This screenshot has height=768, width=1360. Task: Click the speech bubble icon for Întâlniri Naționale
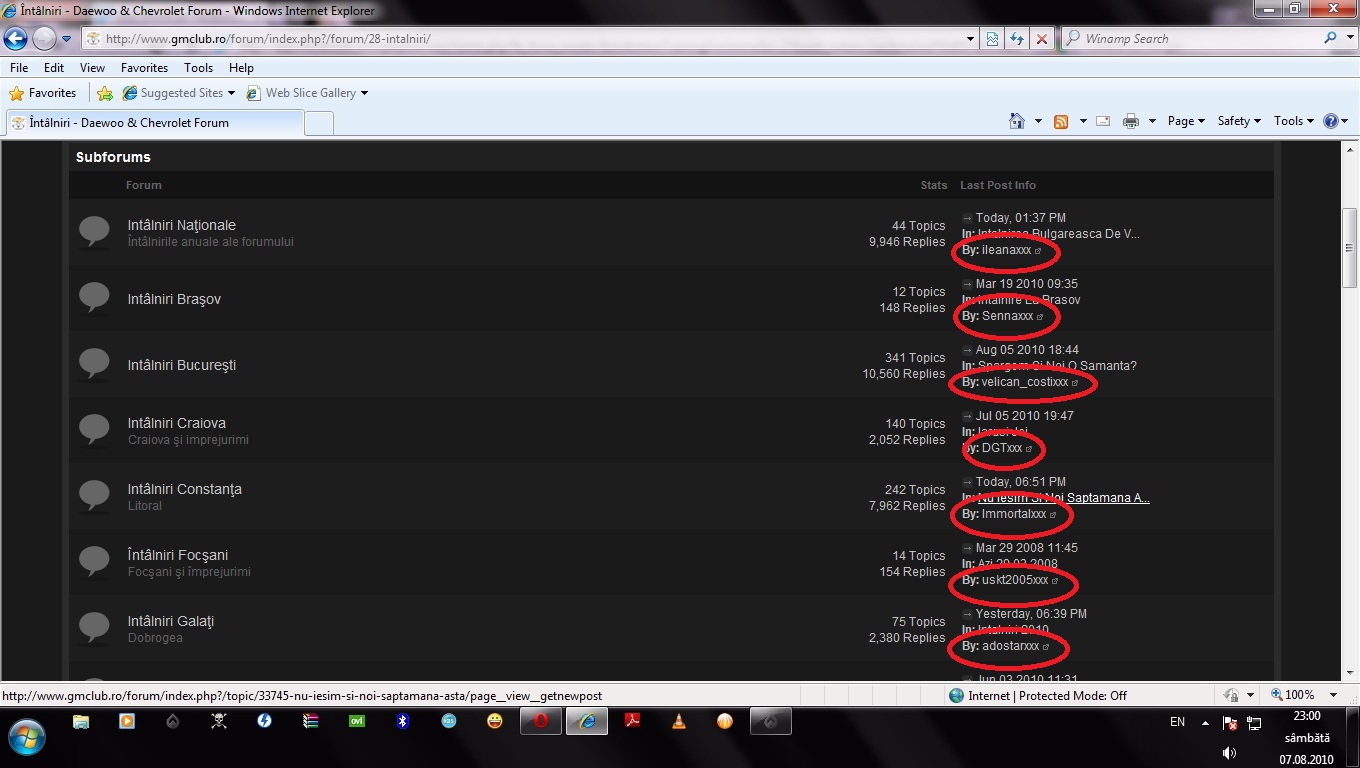(94, 232)
